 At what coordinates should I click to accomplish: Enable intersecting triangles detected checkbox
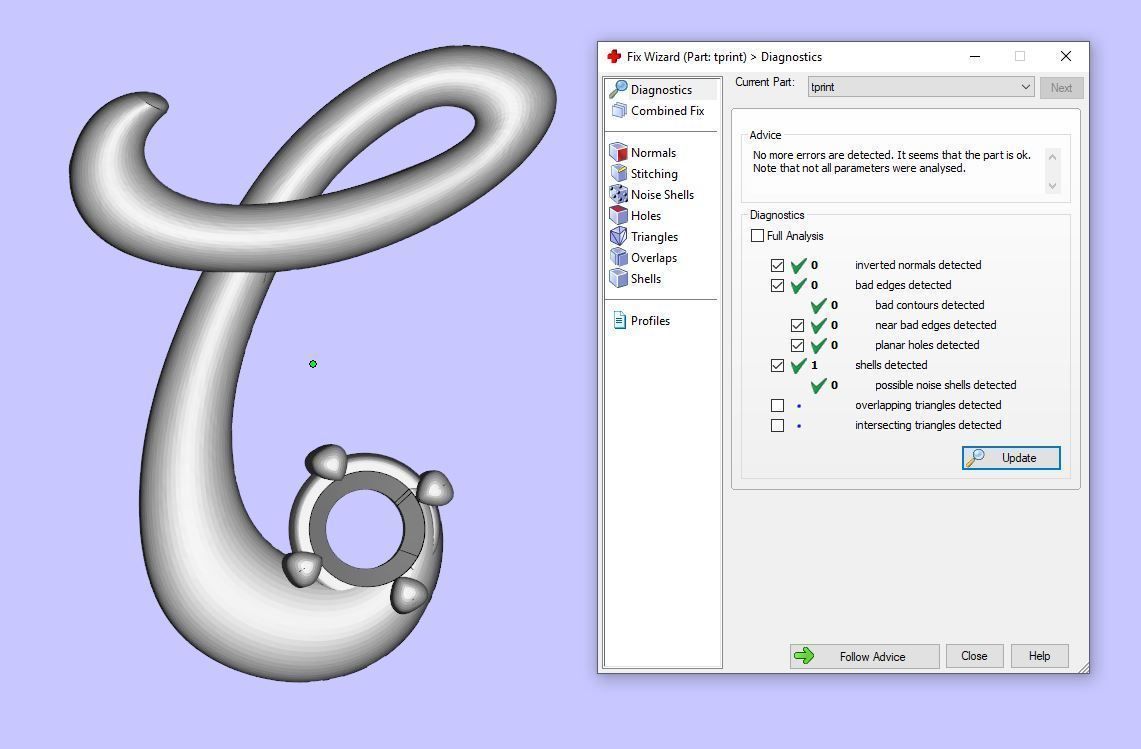coord(777,425)
